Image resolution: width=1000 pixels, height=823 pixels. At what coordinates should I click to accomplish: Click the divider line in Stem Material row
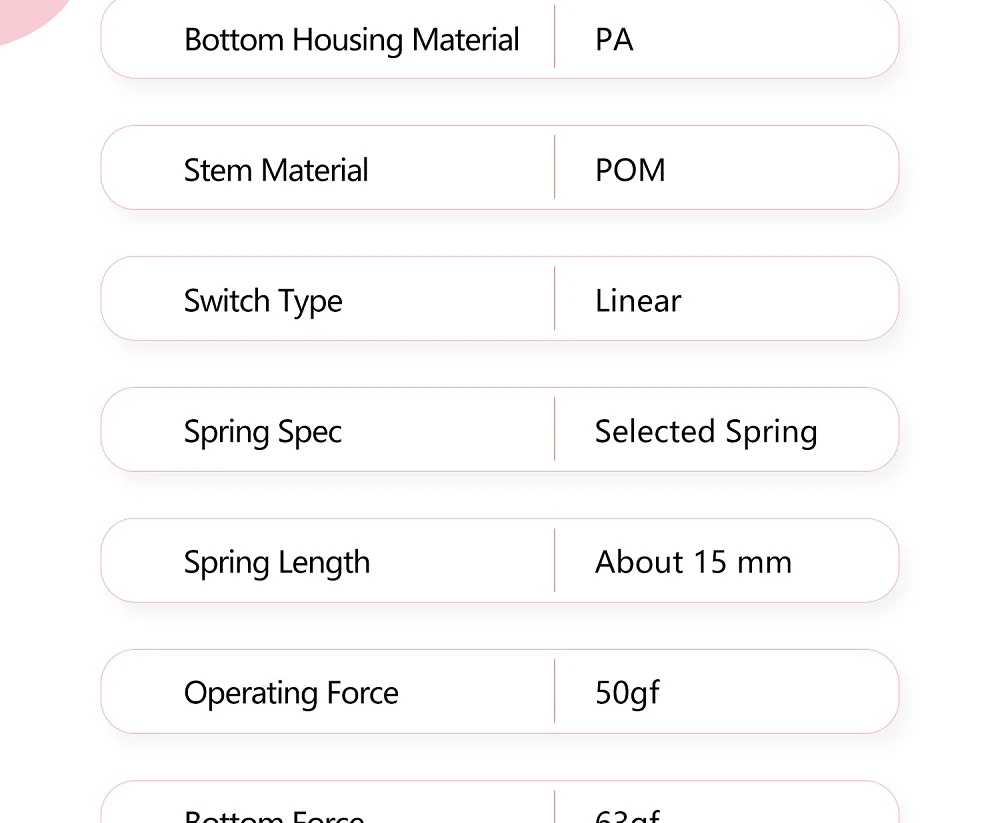pyautogui.click(x=555, y=168)
